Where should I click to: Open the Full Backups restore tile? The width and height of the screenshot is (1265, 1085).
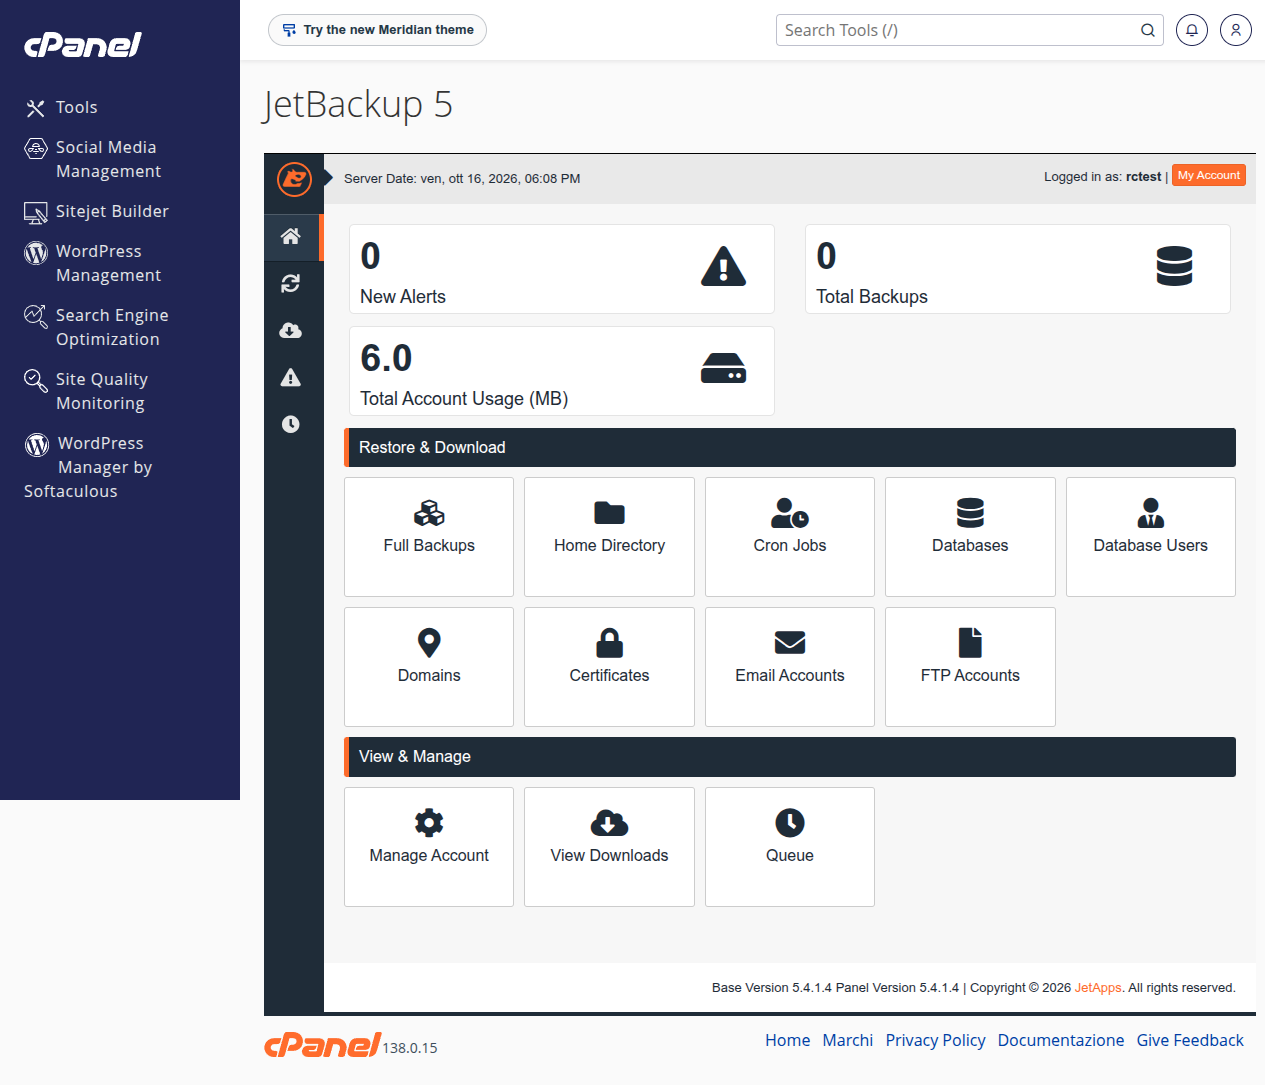[x=429, y=537]
